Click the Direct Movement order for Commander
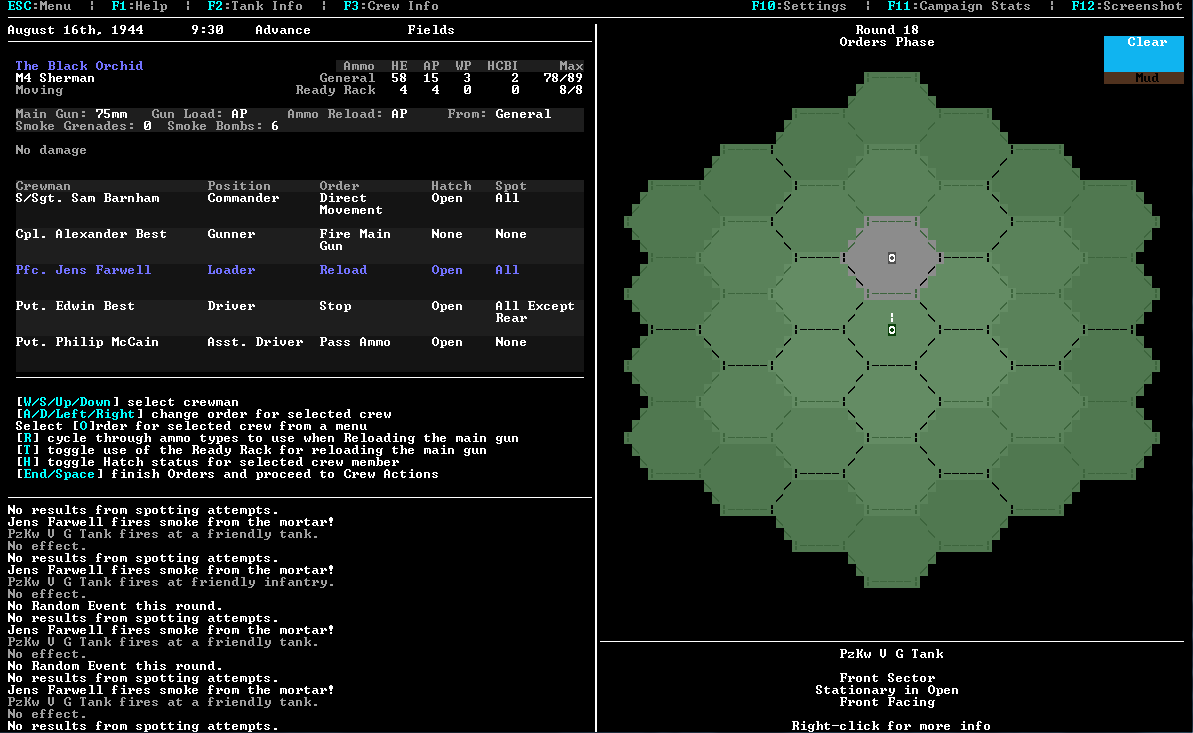The width and height of the screenshot is (1193, 733). click(351, 204)
